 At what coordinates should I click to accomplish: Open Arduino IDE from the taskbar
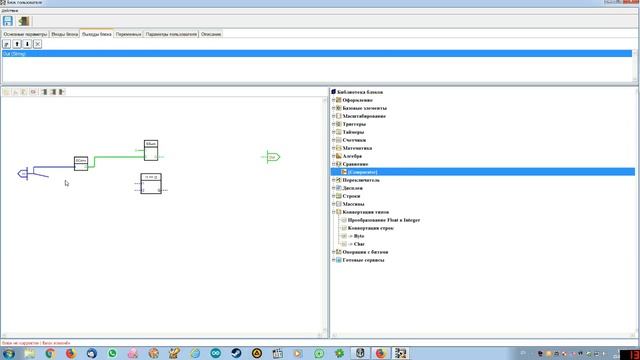coord(216,353)
